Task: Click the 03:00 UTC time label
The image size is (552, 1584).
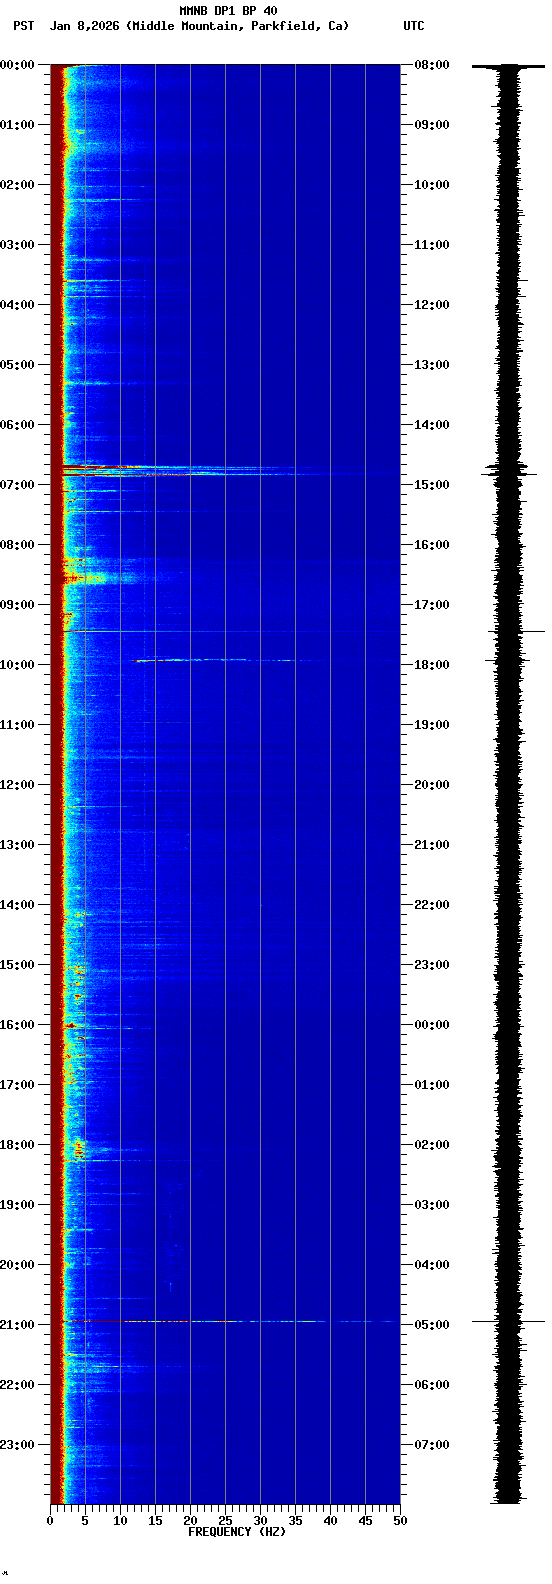Action: coord(432,1205)
